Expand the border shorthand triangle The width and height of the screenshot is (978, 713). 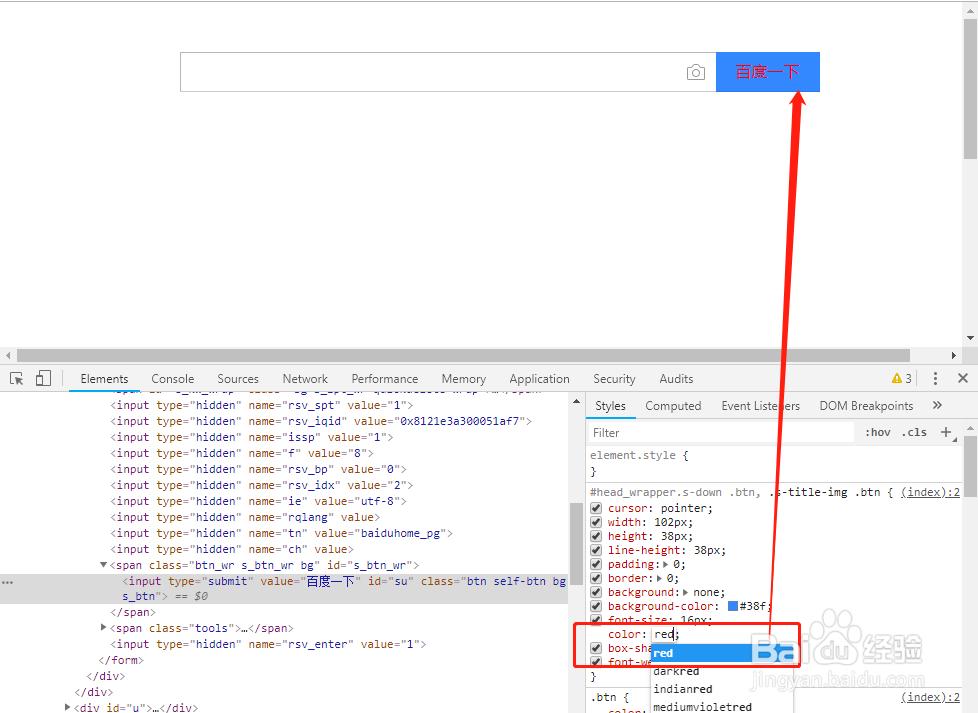point(660,578)
